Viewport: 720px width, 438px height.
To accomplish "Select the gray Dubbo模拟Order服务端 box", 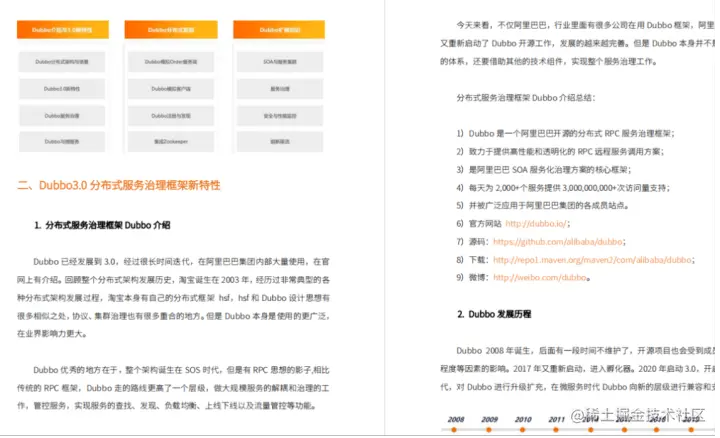I will coord(171,62).
